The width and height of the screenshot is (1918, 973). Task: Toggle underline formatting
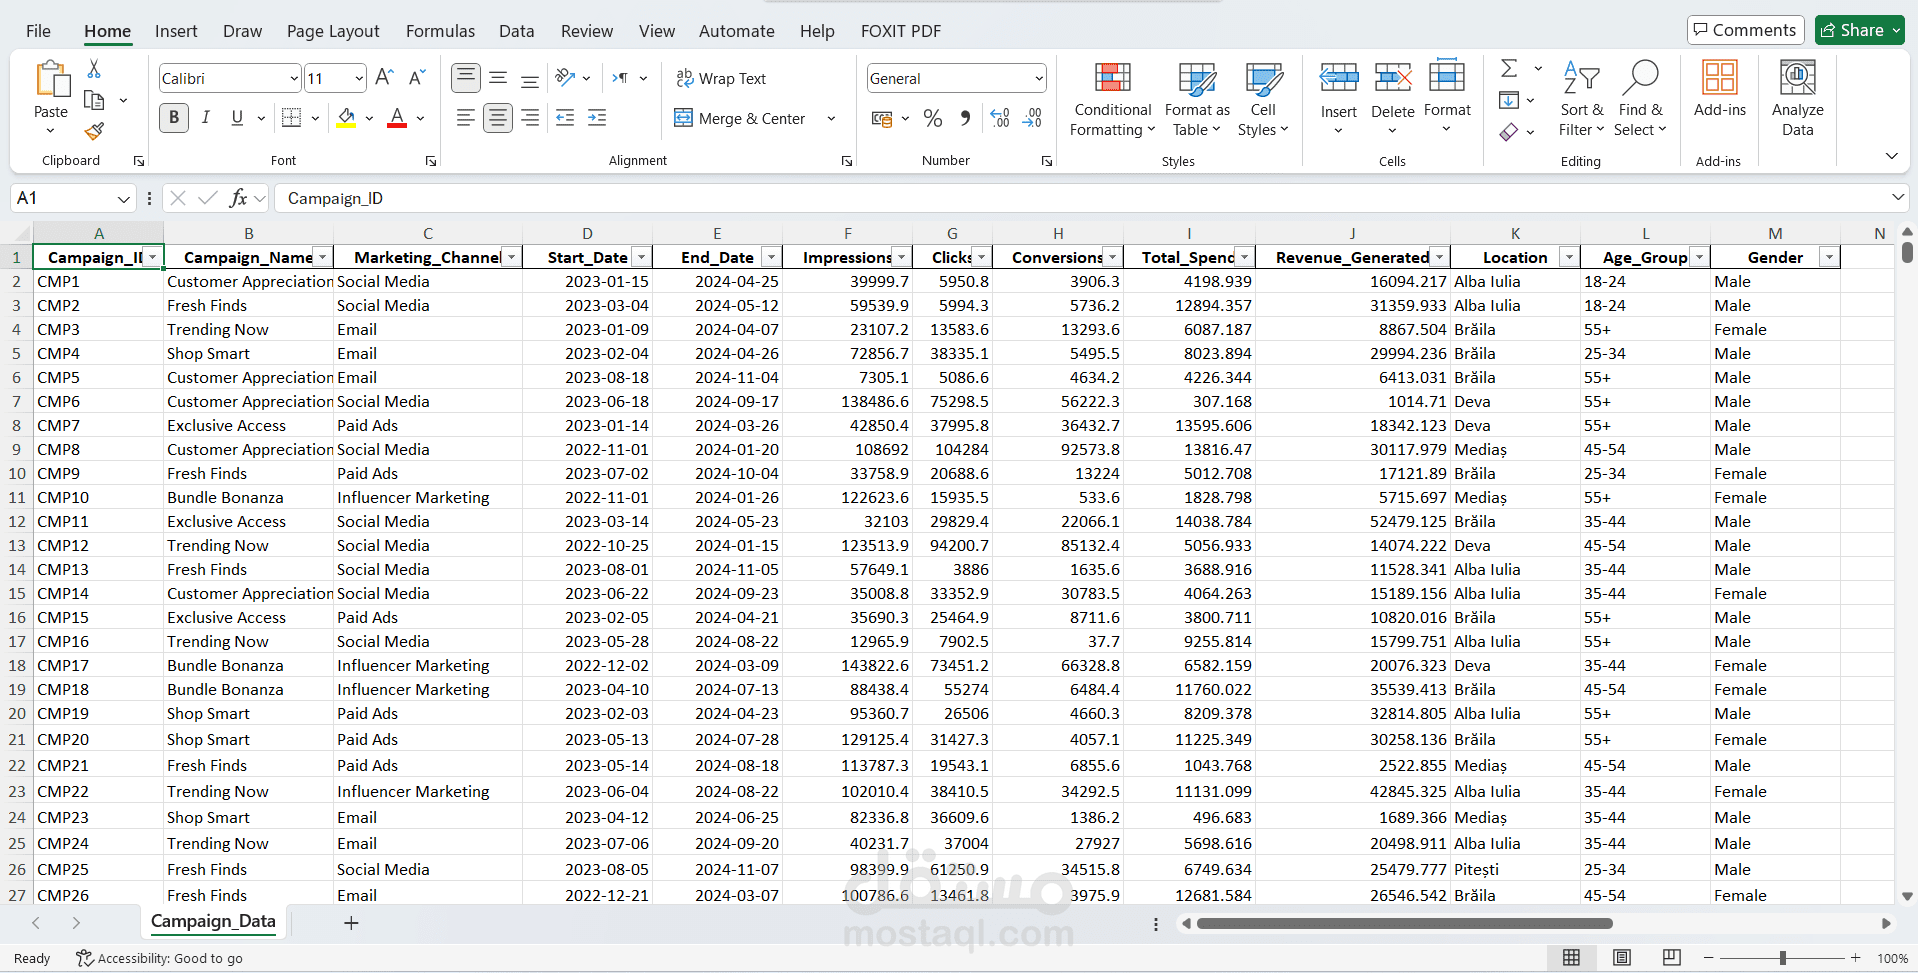click(x=237, y=118)
